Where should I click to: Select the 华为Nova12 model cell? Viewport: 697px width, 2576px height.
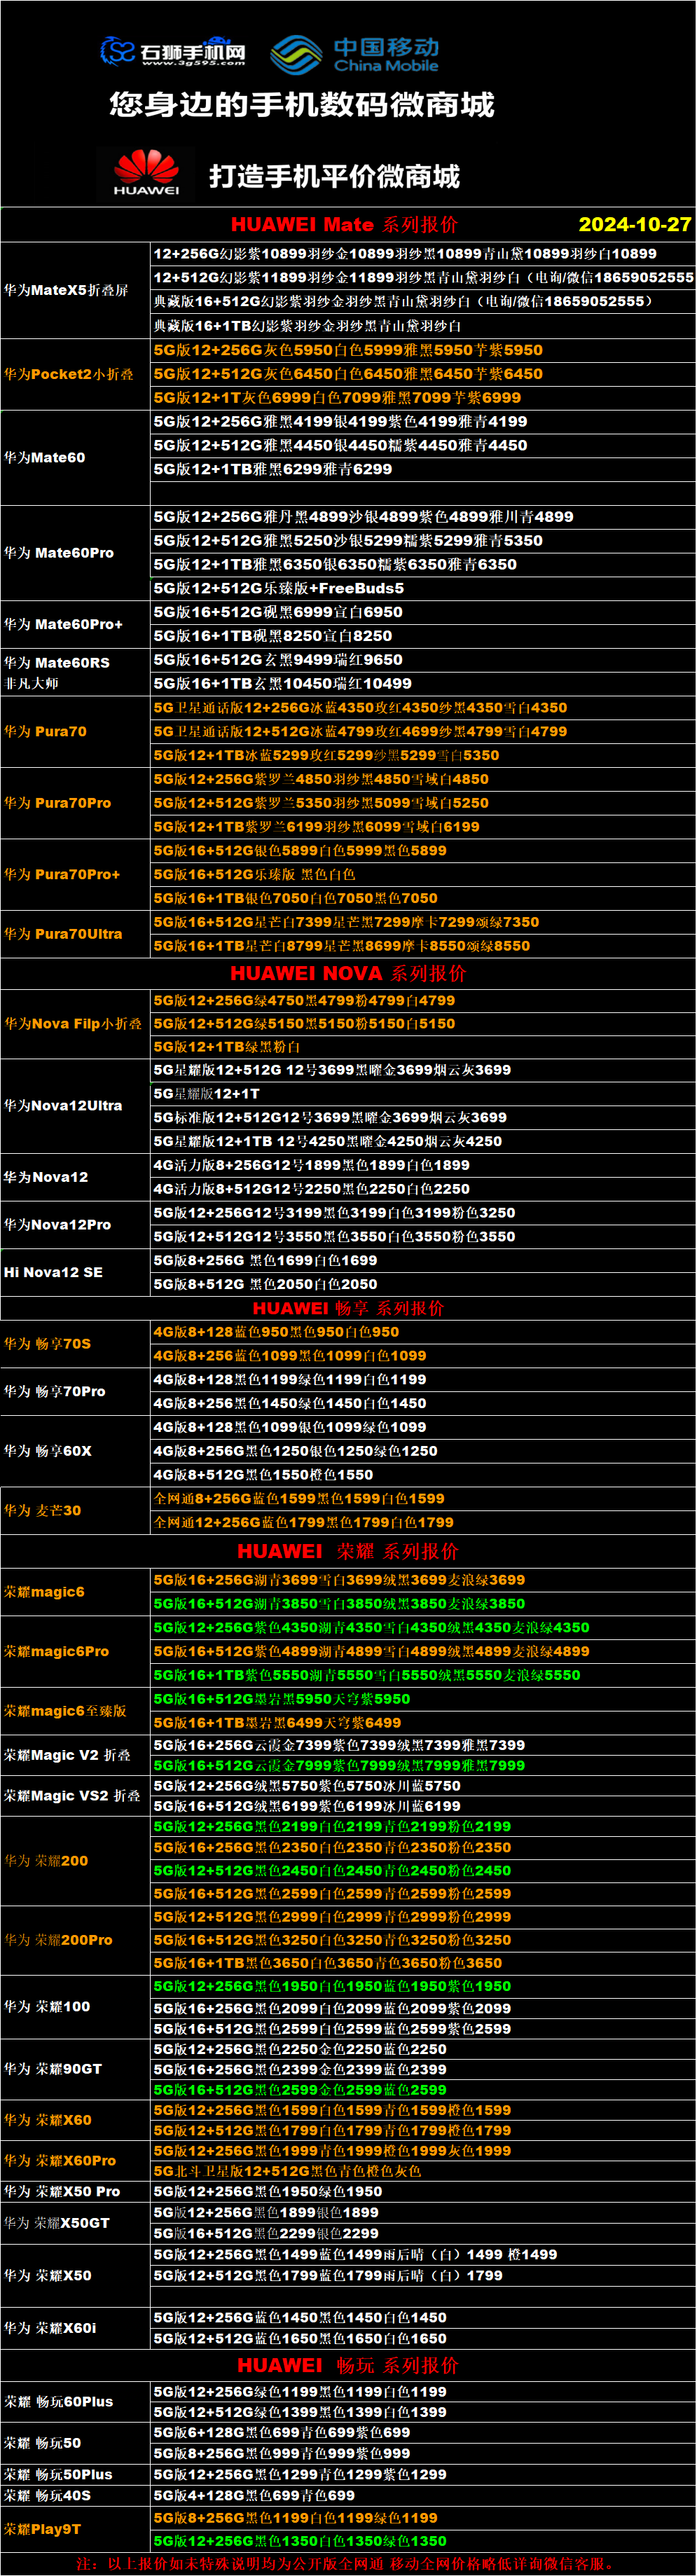click(x=76, y=1177)
